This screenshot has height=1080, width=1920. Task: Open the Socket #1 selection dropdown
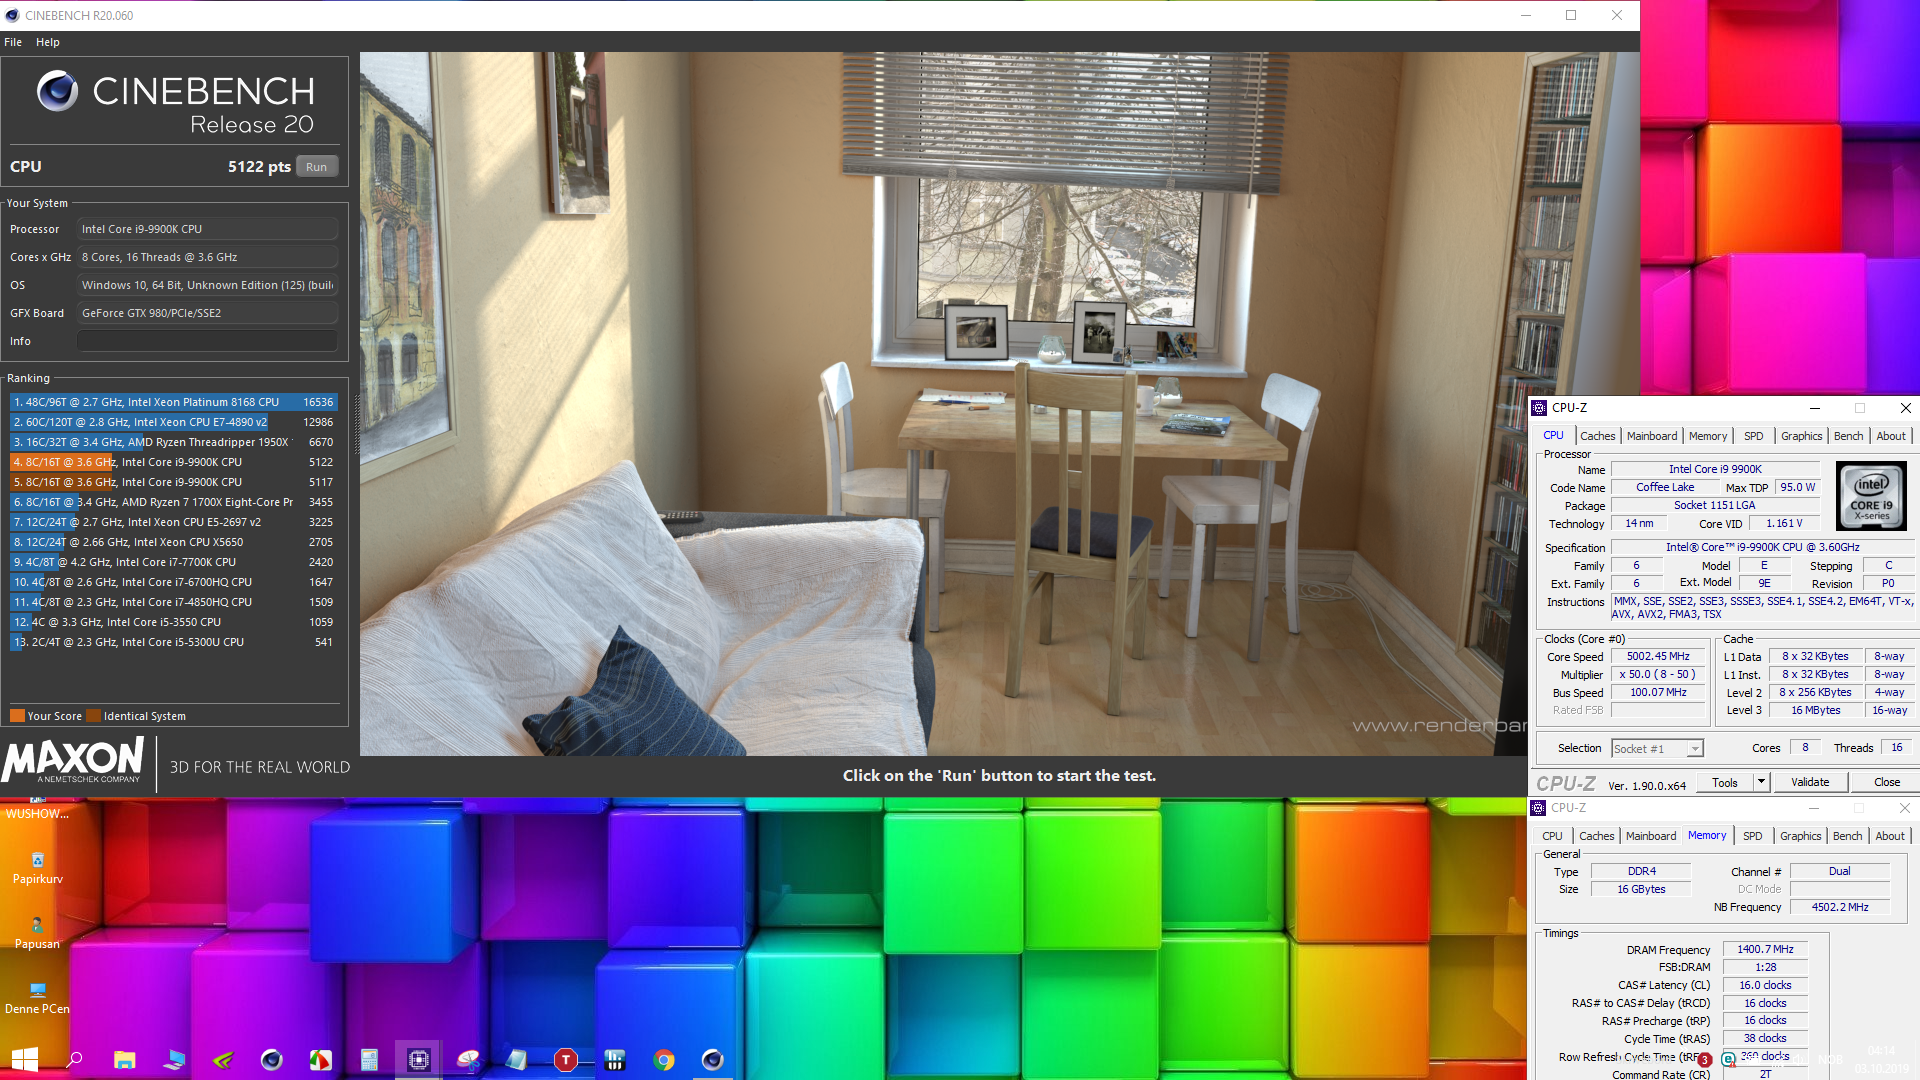pos(1657,748)
